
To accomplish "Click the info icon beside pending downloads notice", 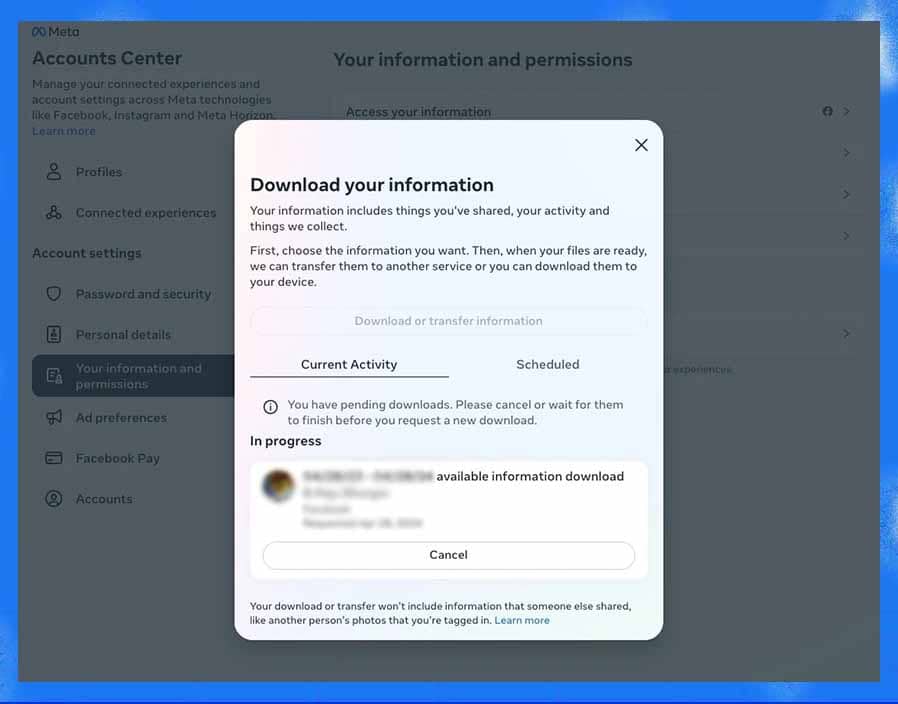I will coord(270,407).
